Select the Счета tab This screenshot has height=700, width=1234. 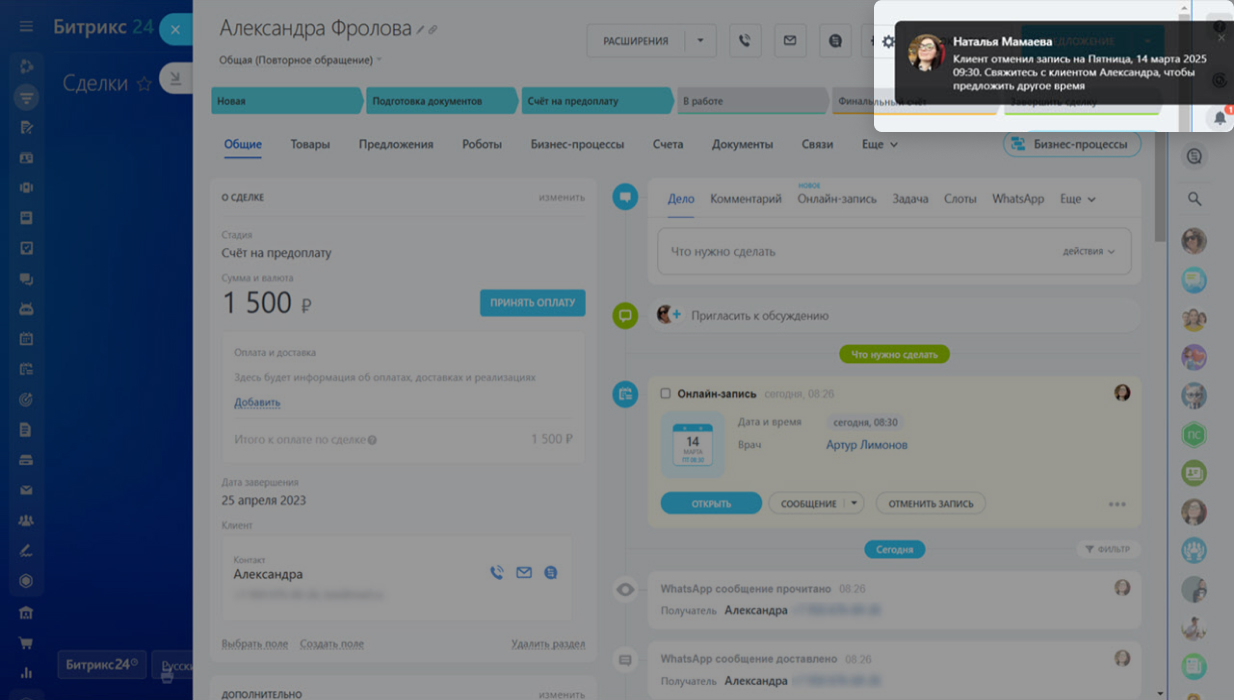click(x=668, y=144)
